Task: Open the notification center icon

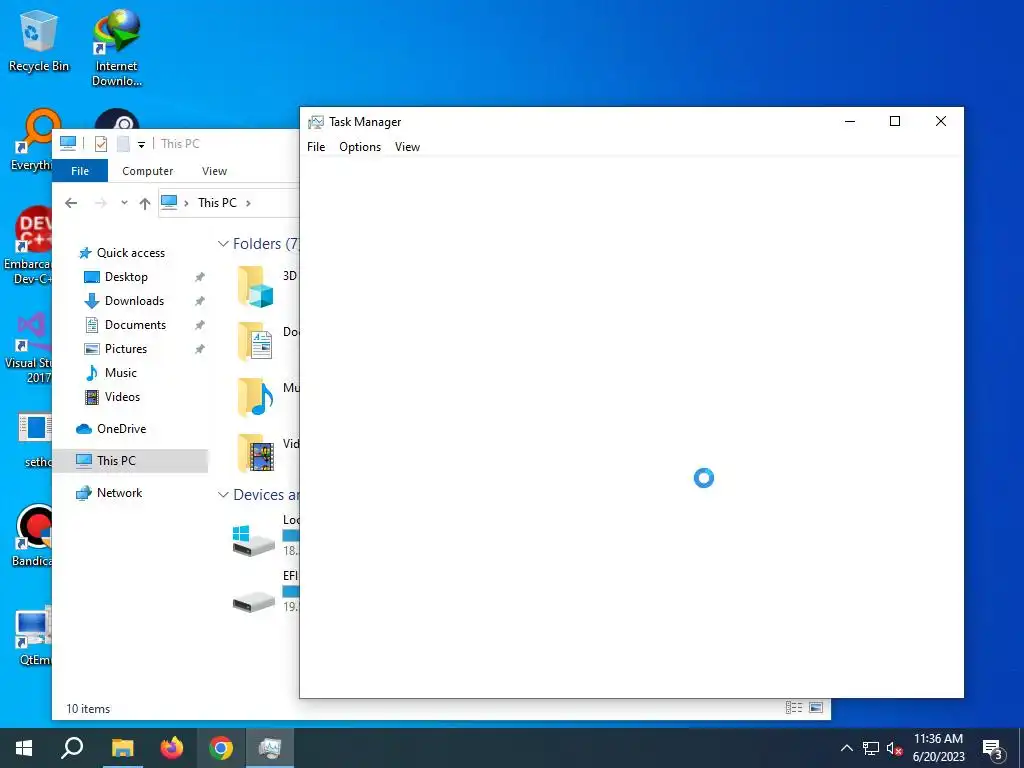Action: (993, 750)
